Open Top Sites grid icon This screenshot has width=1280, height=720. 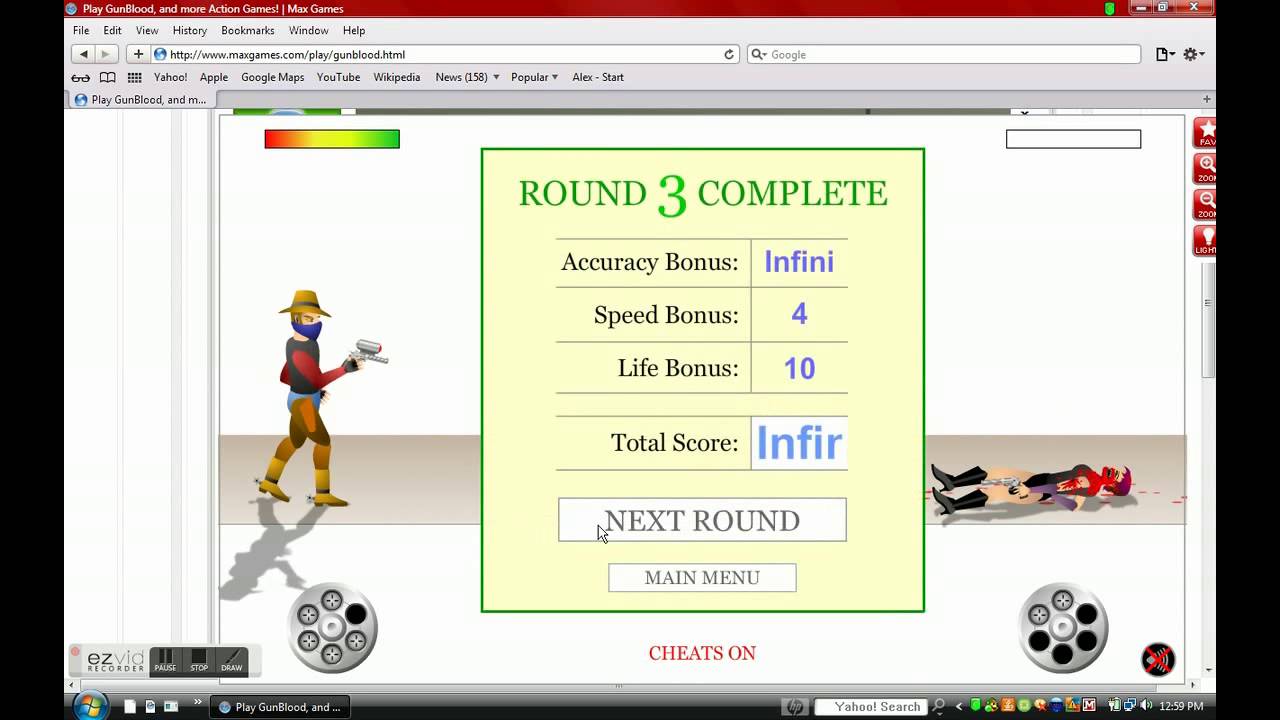click(134, 77)
